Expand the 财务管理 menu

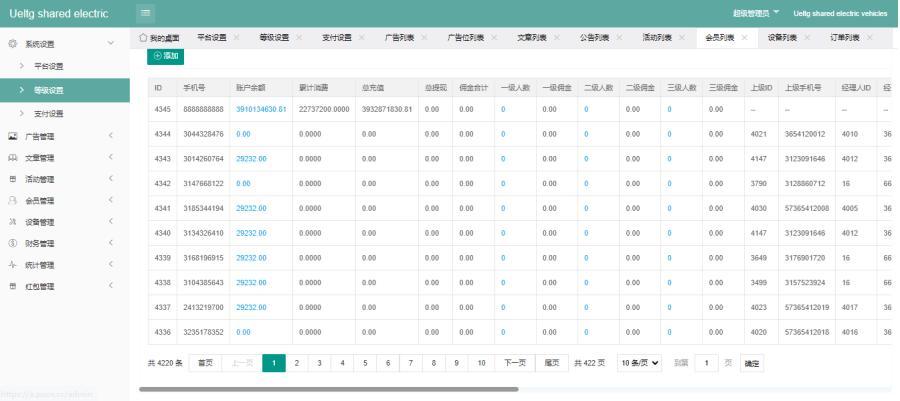pyautogui.click(x=111, y=243)
